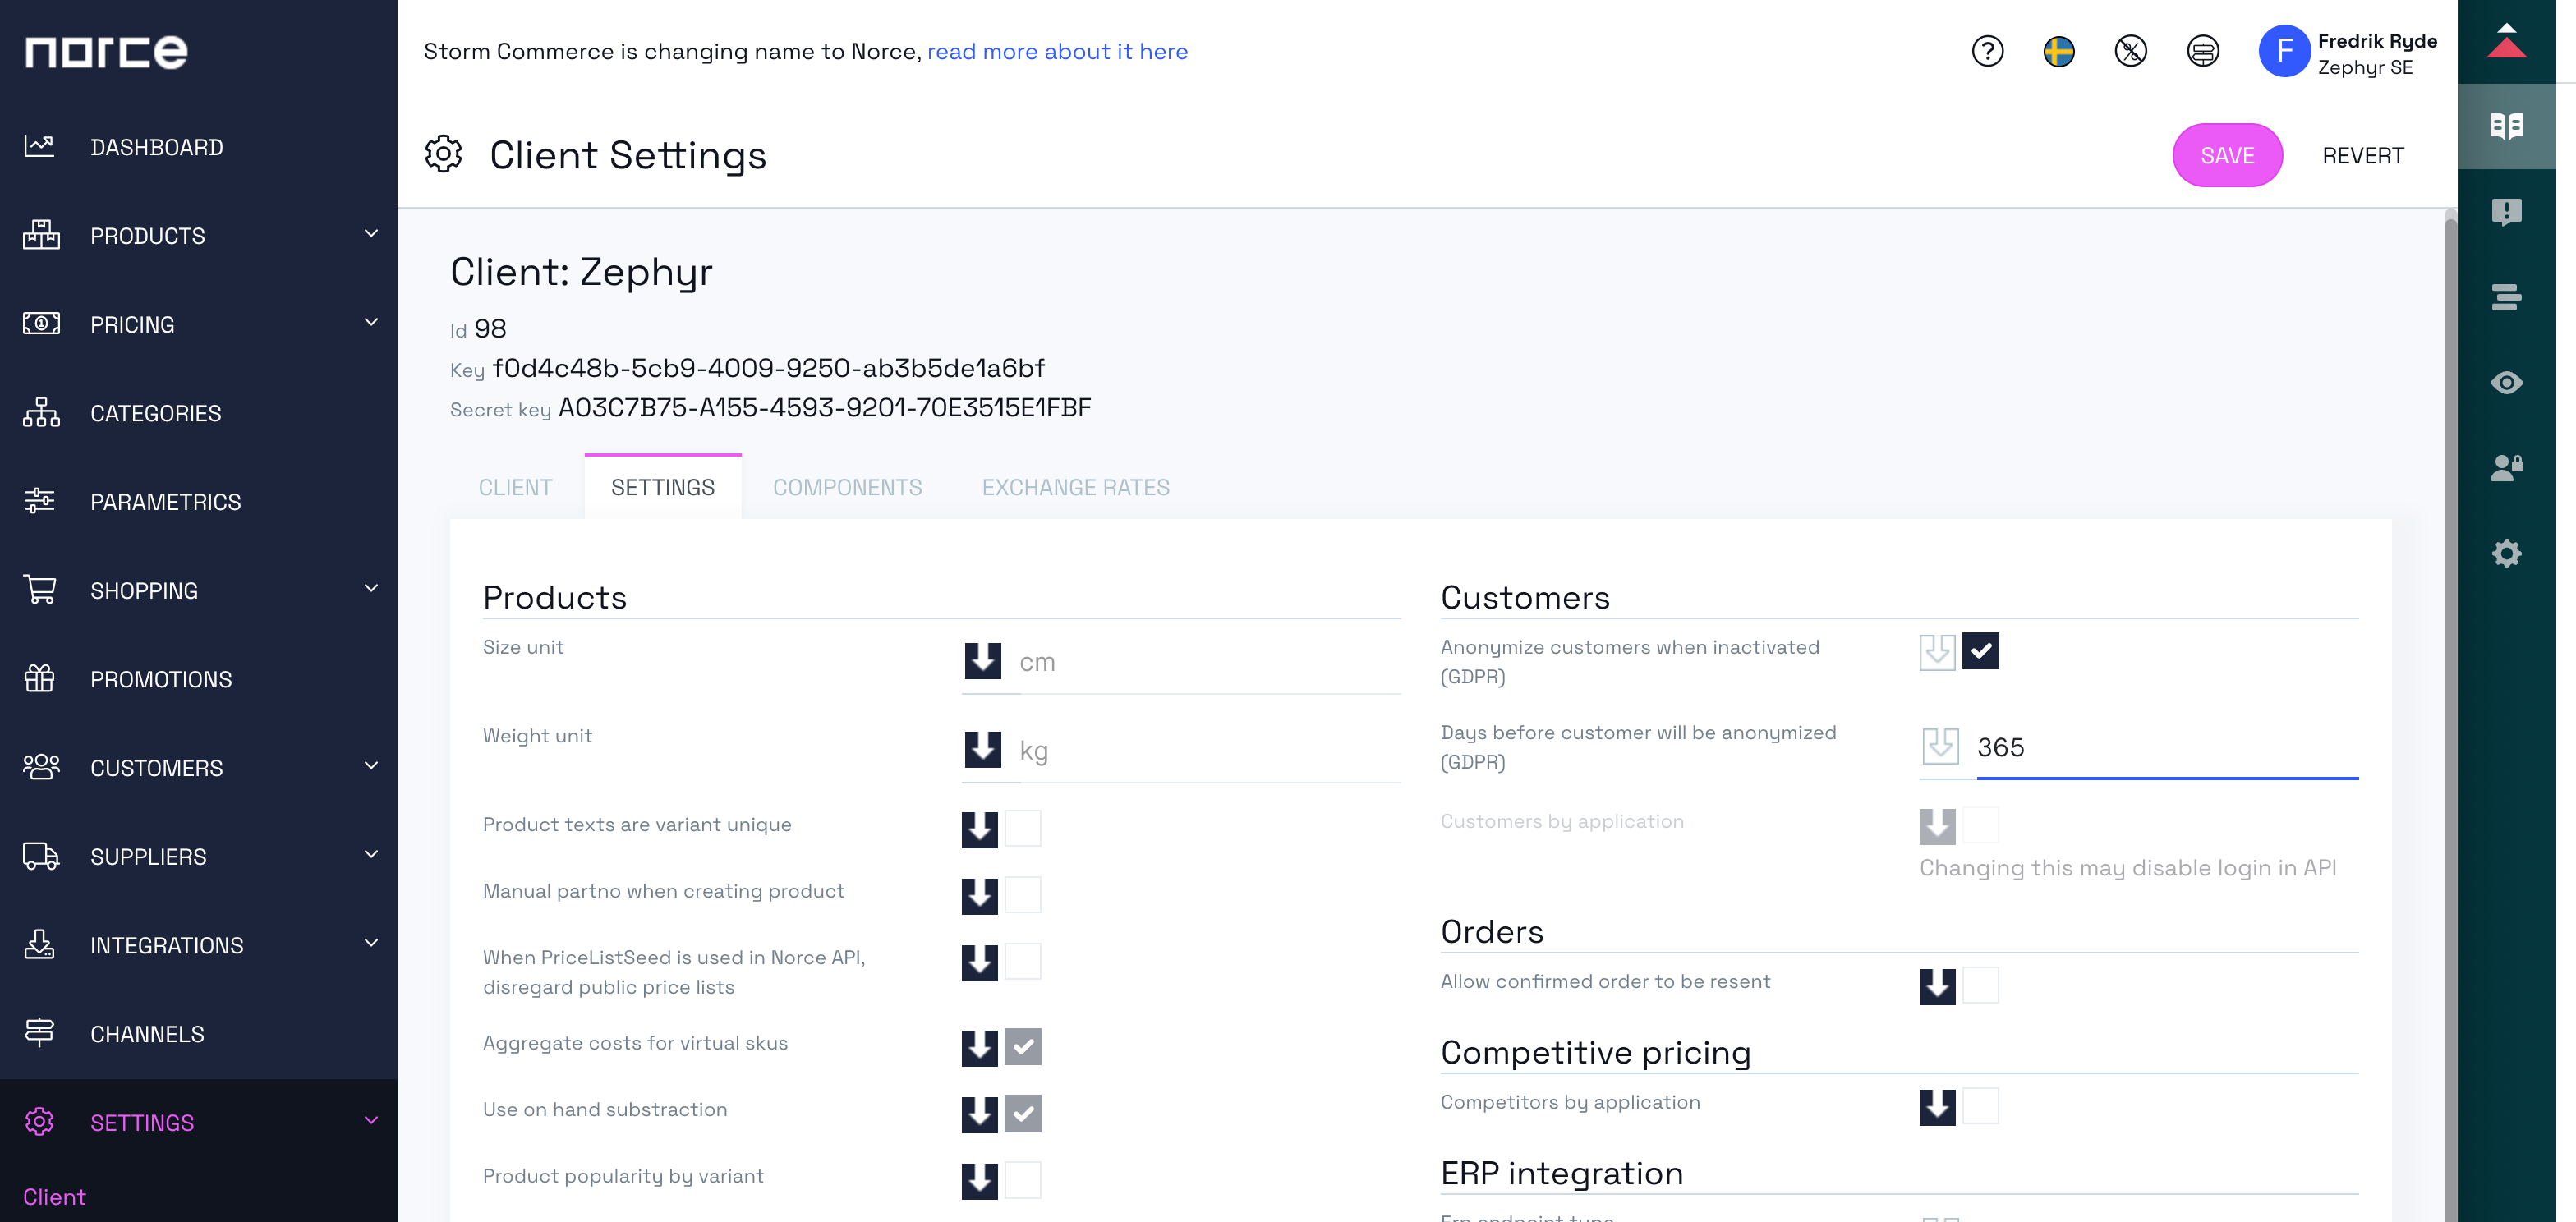Click the promotions navigation icon

(x=39, y=678)
